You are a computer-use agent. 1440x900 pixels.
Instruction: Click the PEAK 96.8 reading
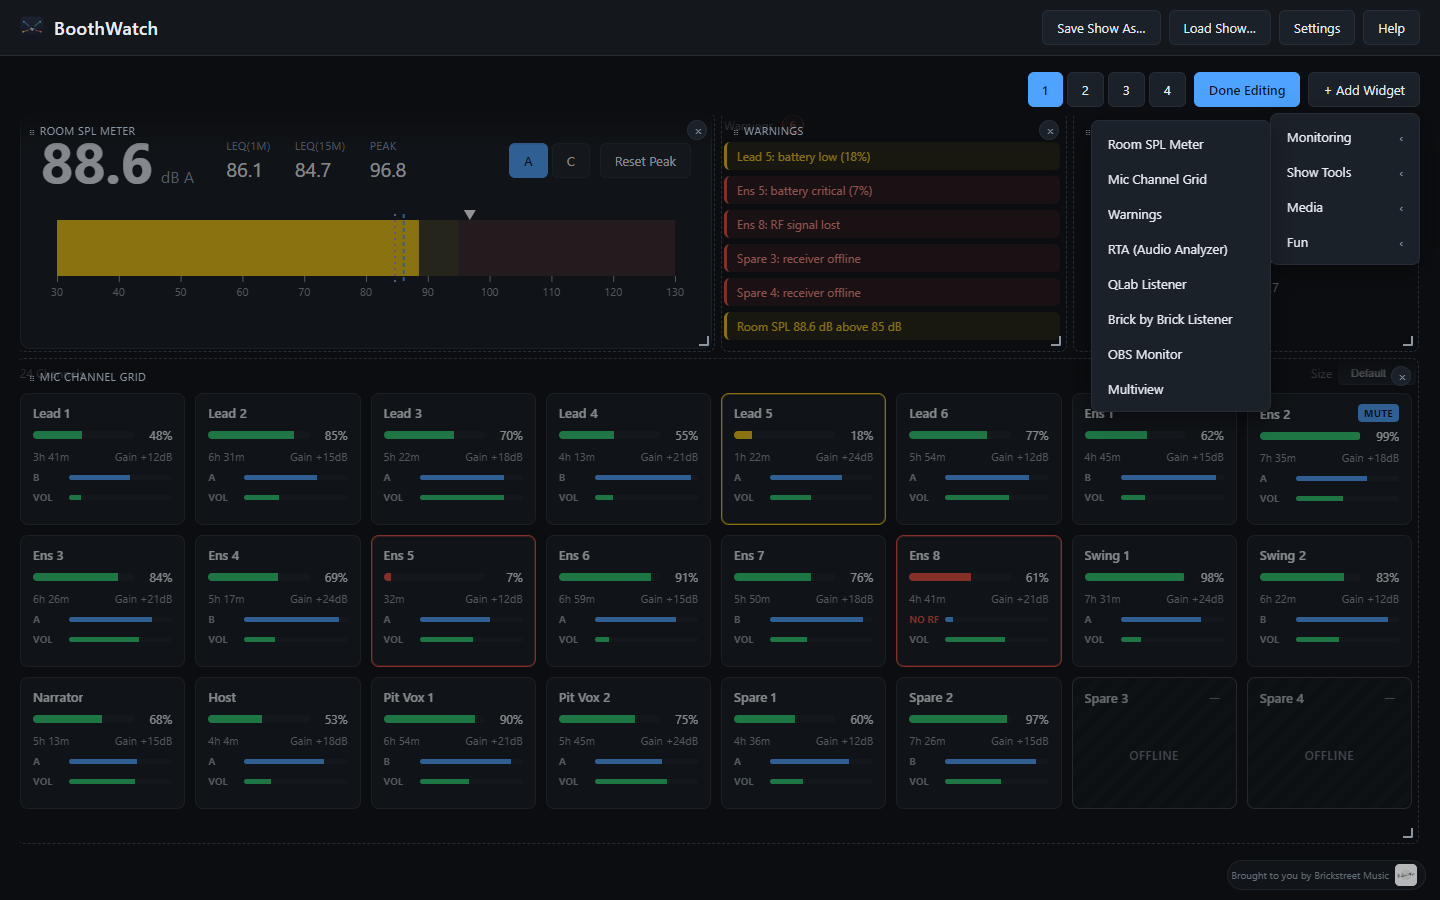tap(388, 161)
